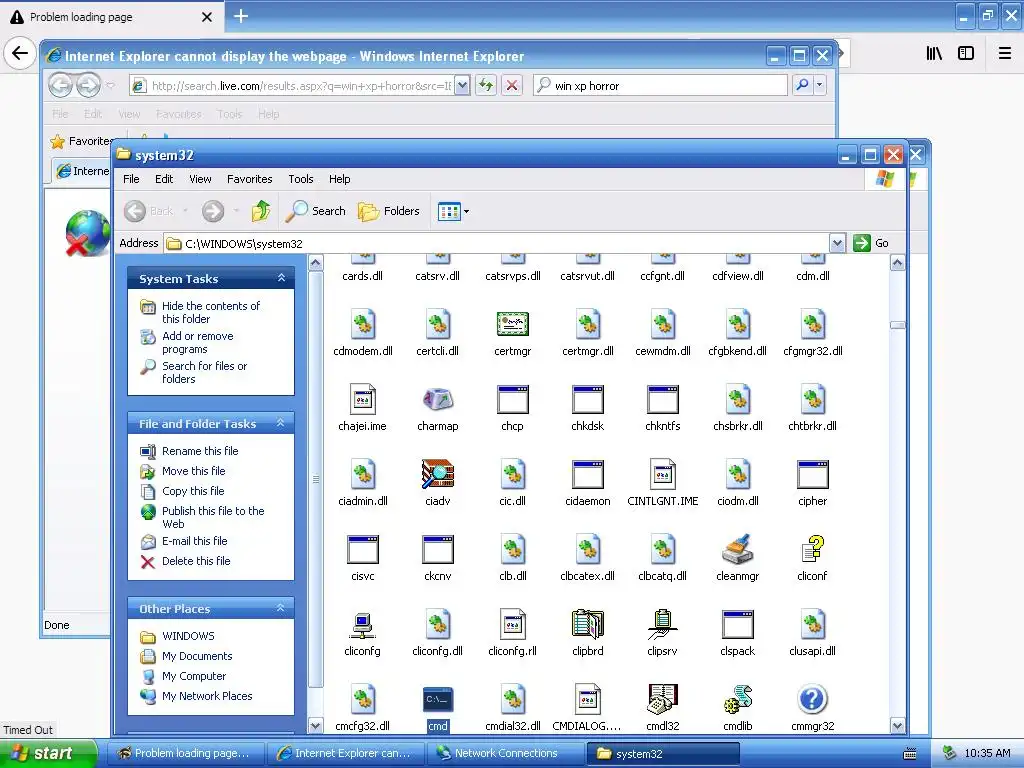Click the Up folder toolbar icon
This screenshot has width=1024, height=768.
261,211
